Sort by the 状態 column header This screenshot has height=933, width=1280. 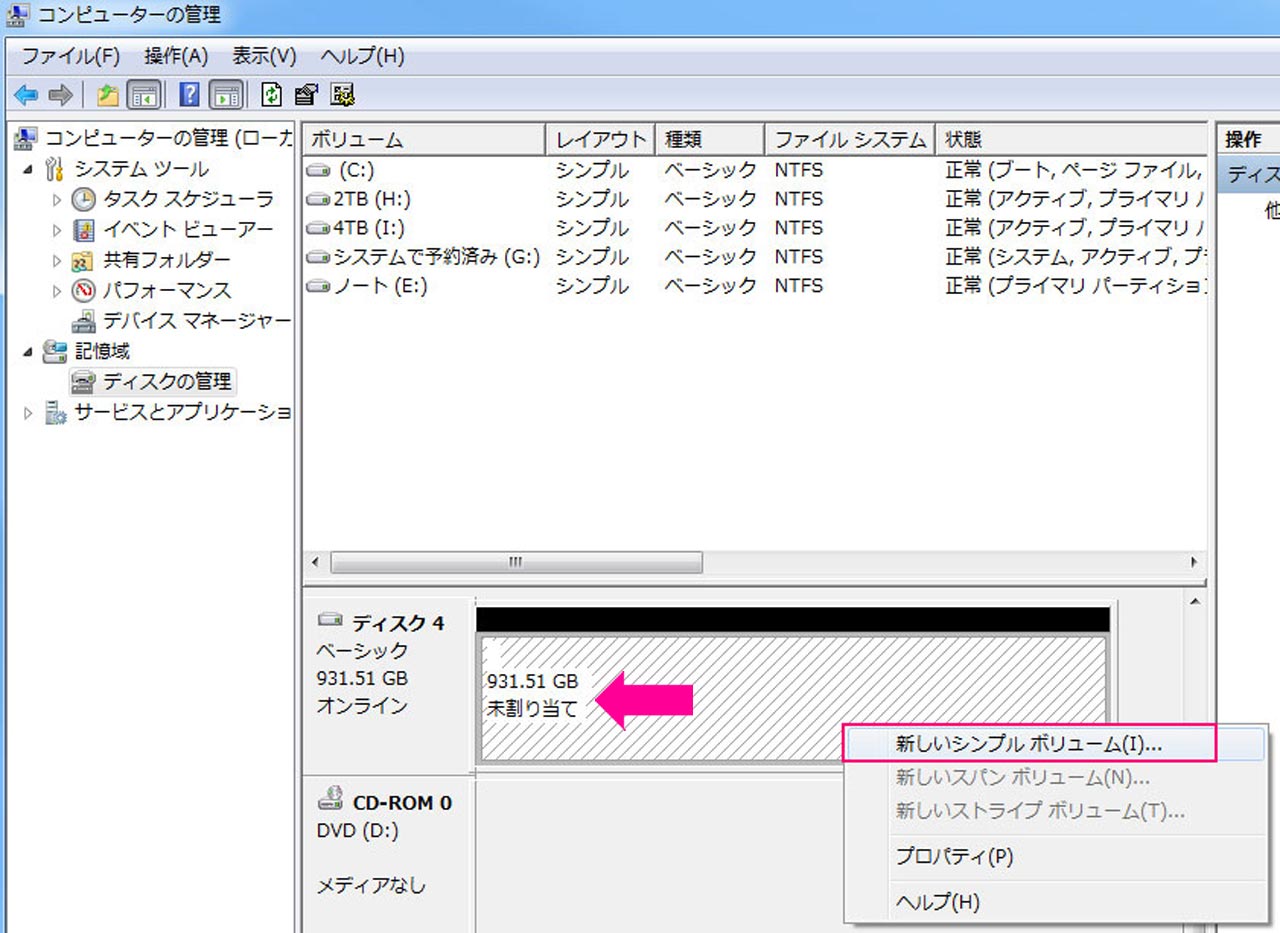pos(1071,139)
